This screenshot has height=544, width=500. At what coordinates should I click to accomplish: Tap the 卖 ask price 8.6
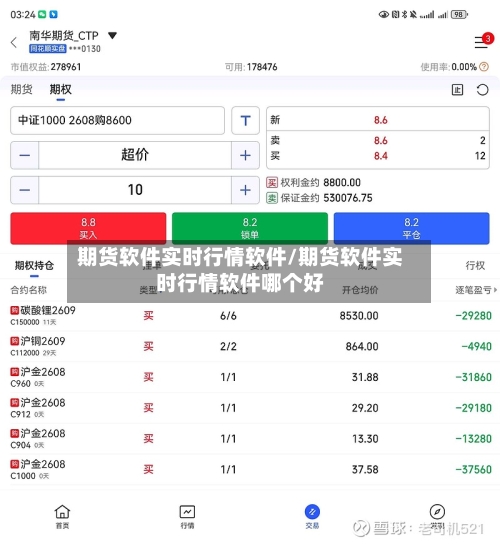click(380, 141)
